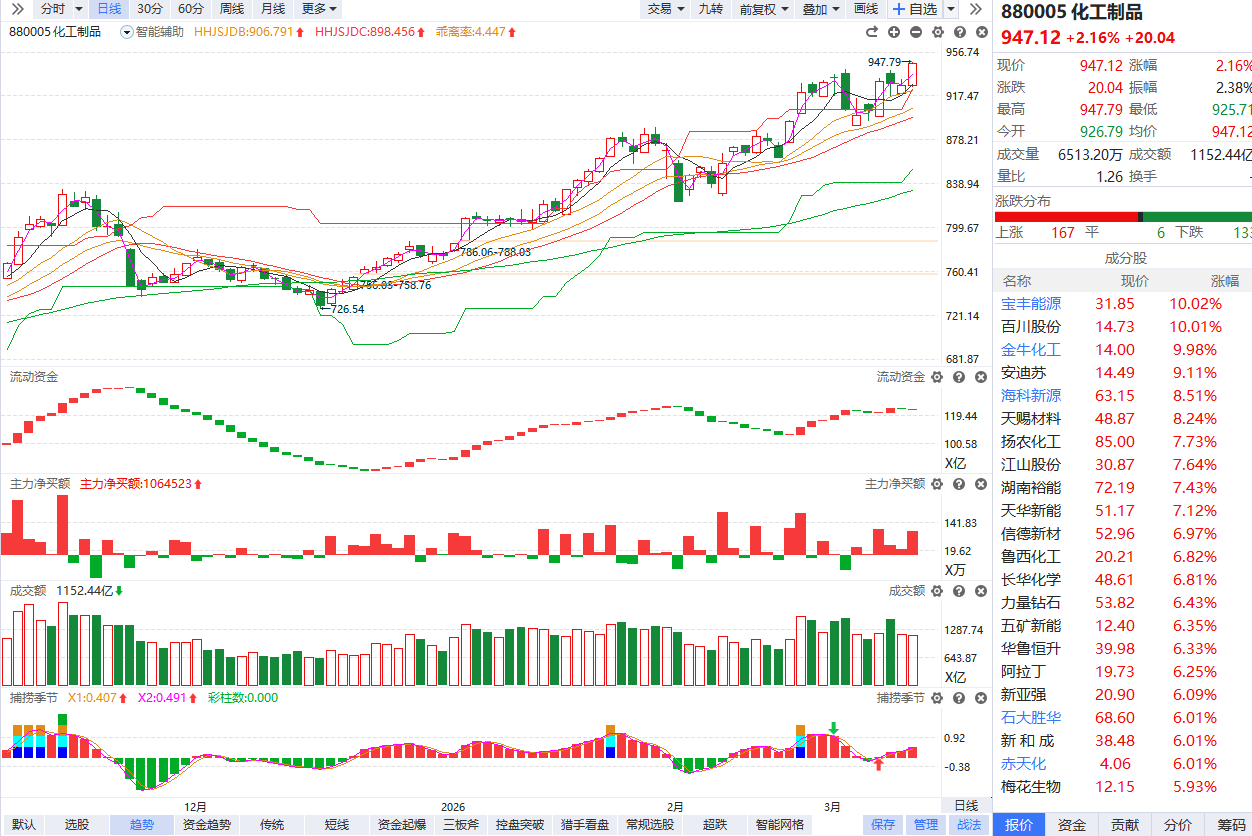The image size is (1252, 836).
Task: Select the 资金趋势 bottom tab
Action: (207, 825)
